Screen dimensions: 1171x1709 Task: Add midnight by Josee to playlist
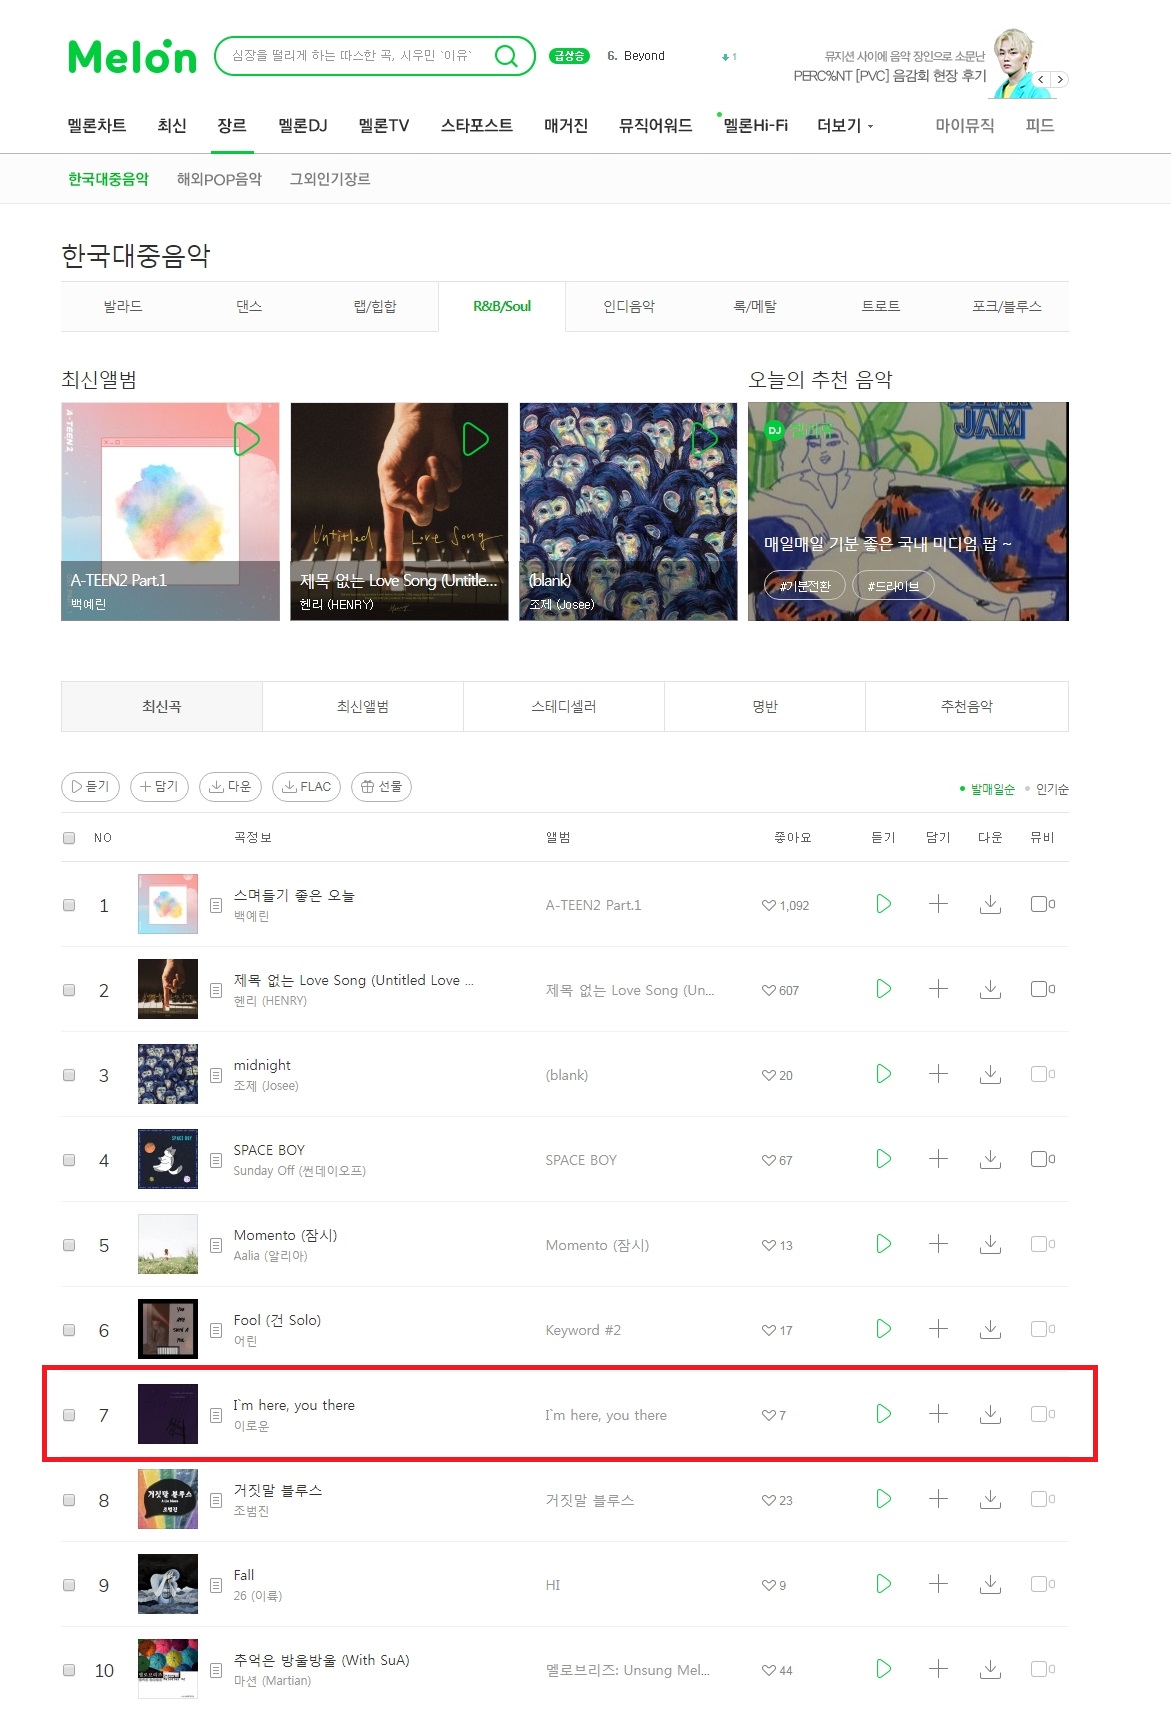point(938,1074)
